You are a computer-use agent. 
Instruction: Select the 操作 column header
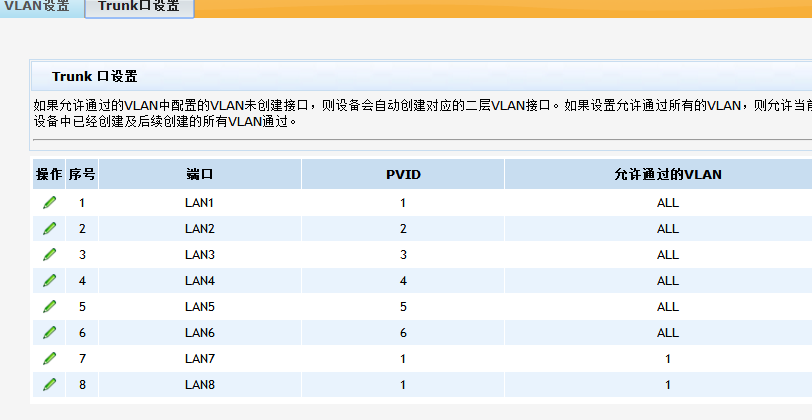[x=49, y=174]
